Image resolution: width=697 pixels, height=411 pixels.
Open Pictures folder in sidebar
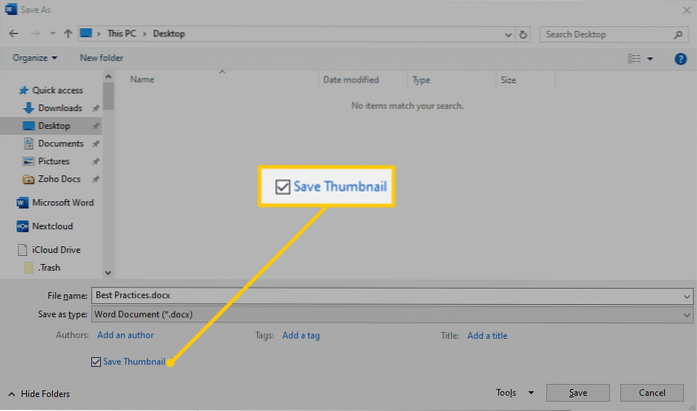point(46,161)
